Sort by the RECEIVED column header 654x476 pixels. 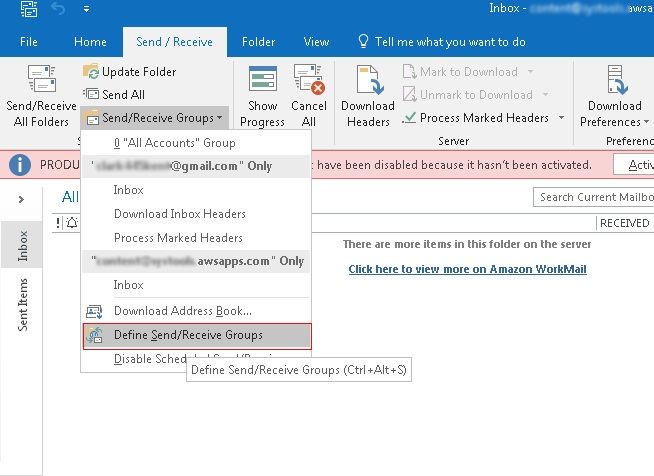click(624, 223)
